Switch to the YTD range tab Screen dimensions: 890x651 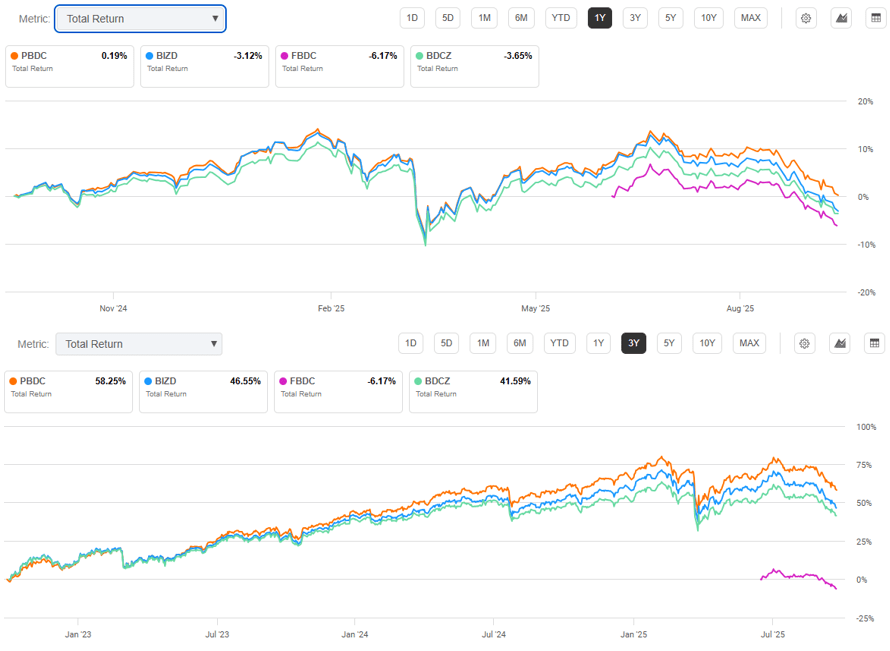coord(561,17)
